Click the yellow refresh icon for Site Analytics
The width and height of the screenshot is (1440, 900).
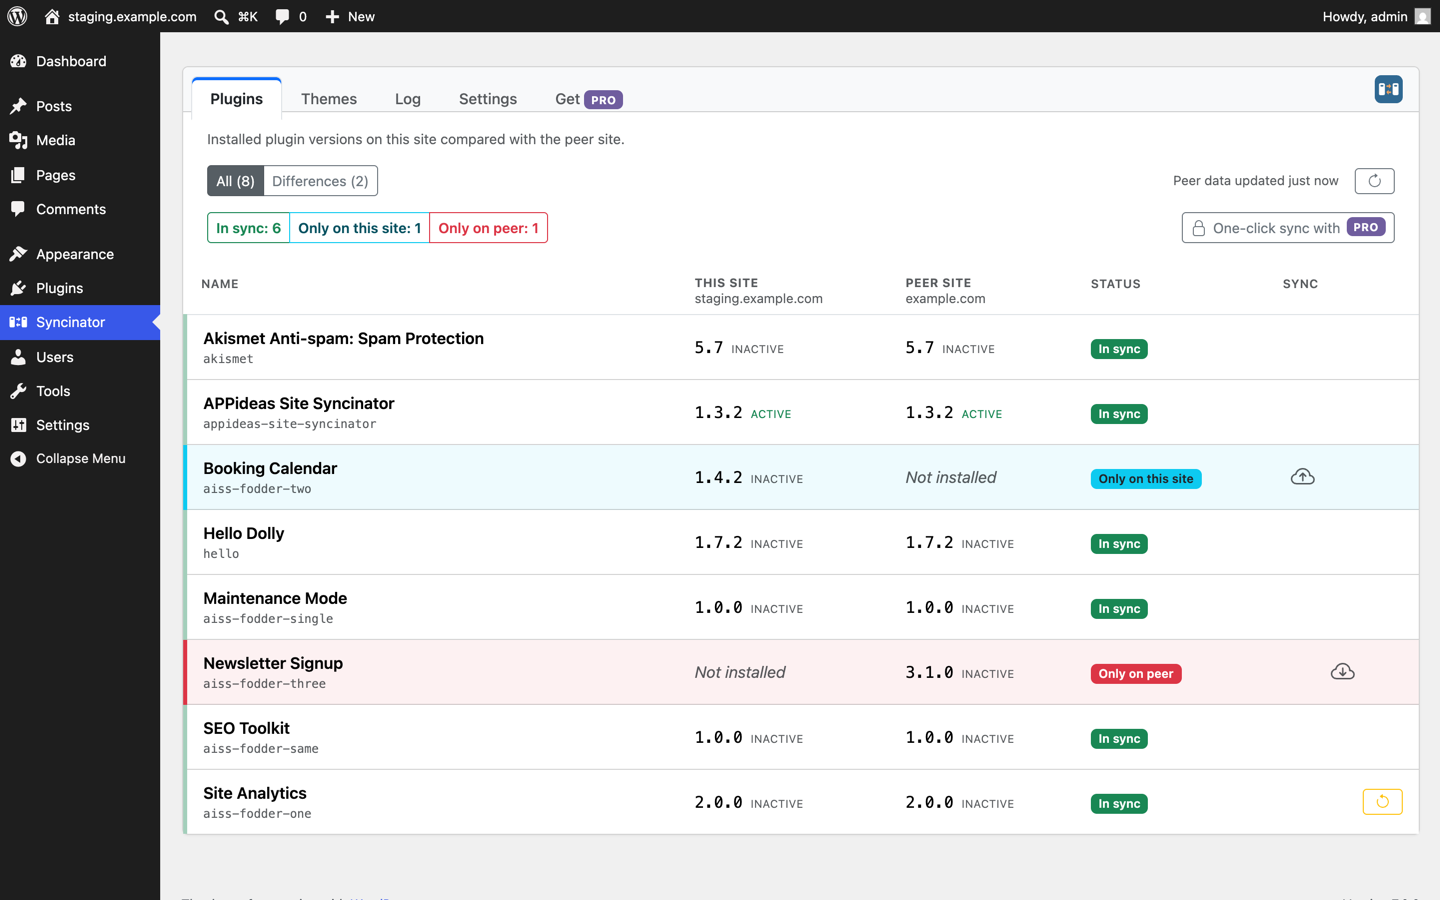1382,802
